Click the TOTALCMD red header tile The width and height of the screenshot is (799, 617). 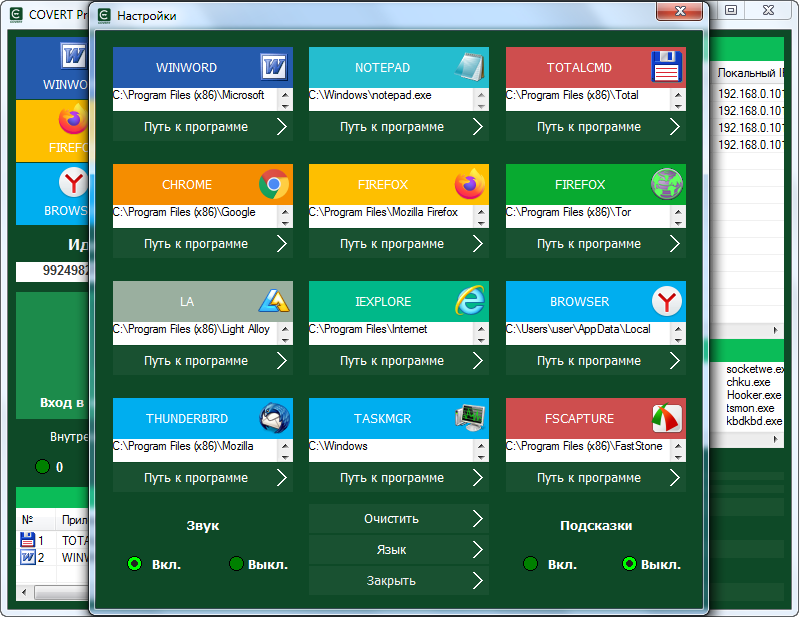pos(596,67)
